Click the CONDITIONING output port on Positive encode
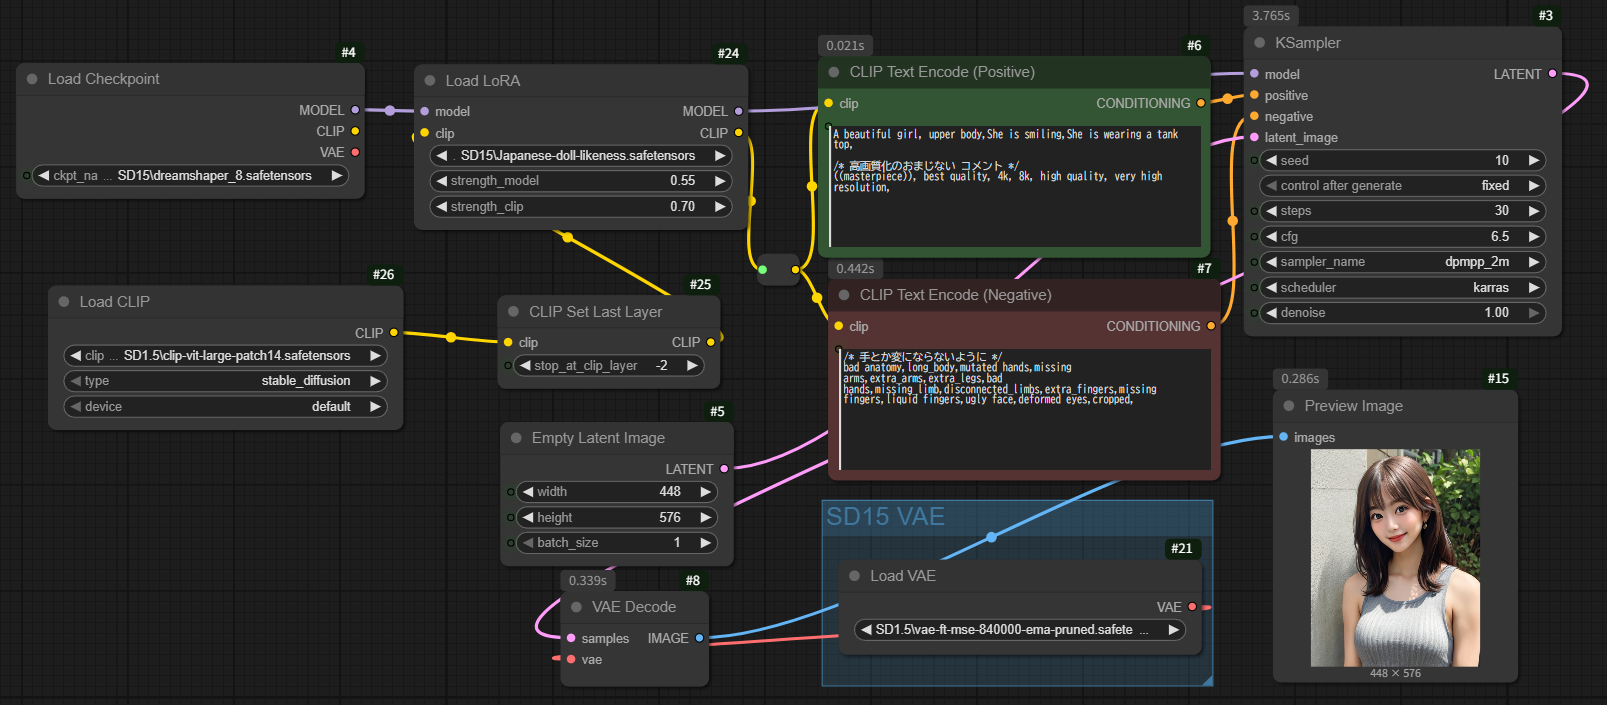The height and width of the screenshot is (705, 1607). tap(1201, 103)
